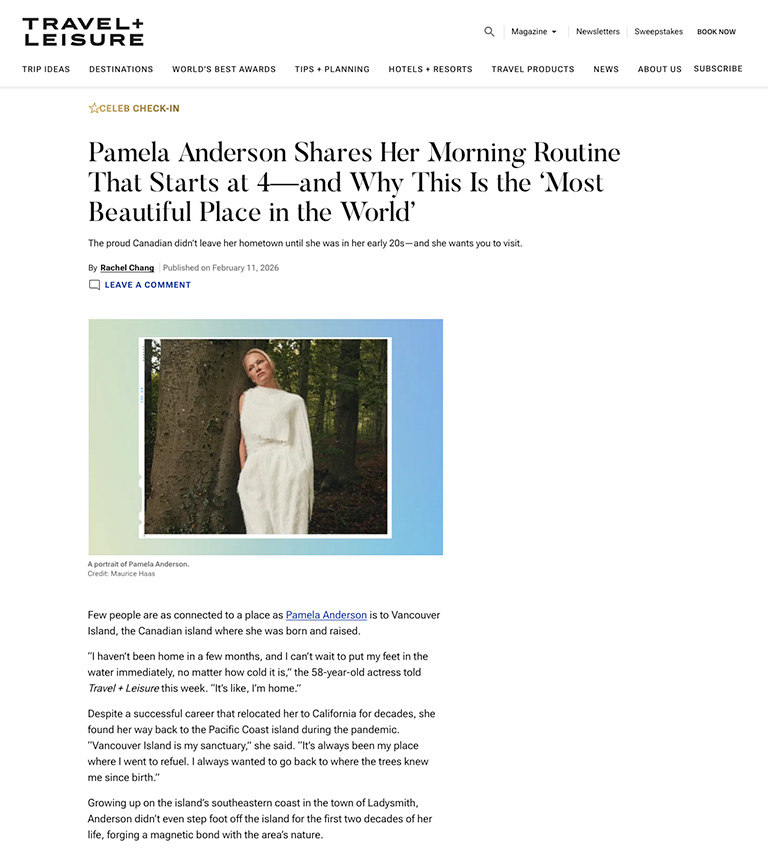The height and width of the screenshot is (864, 768).
Task: Choose Tips + Planning in navigation
Action: click(332, 69)
